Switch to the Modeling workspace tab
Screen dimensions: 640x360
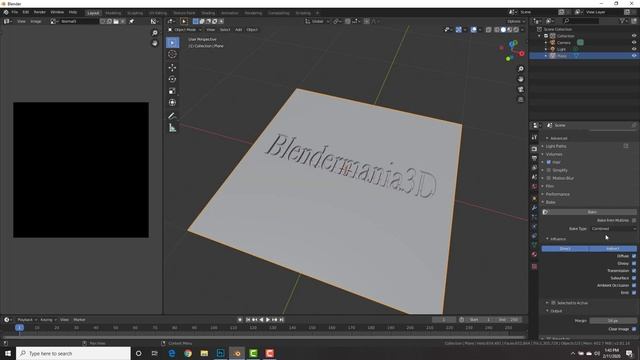pyautogui.click(x=113, y=13)
